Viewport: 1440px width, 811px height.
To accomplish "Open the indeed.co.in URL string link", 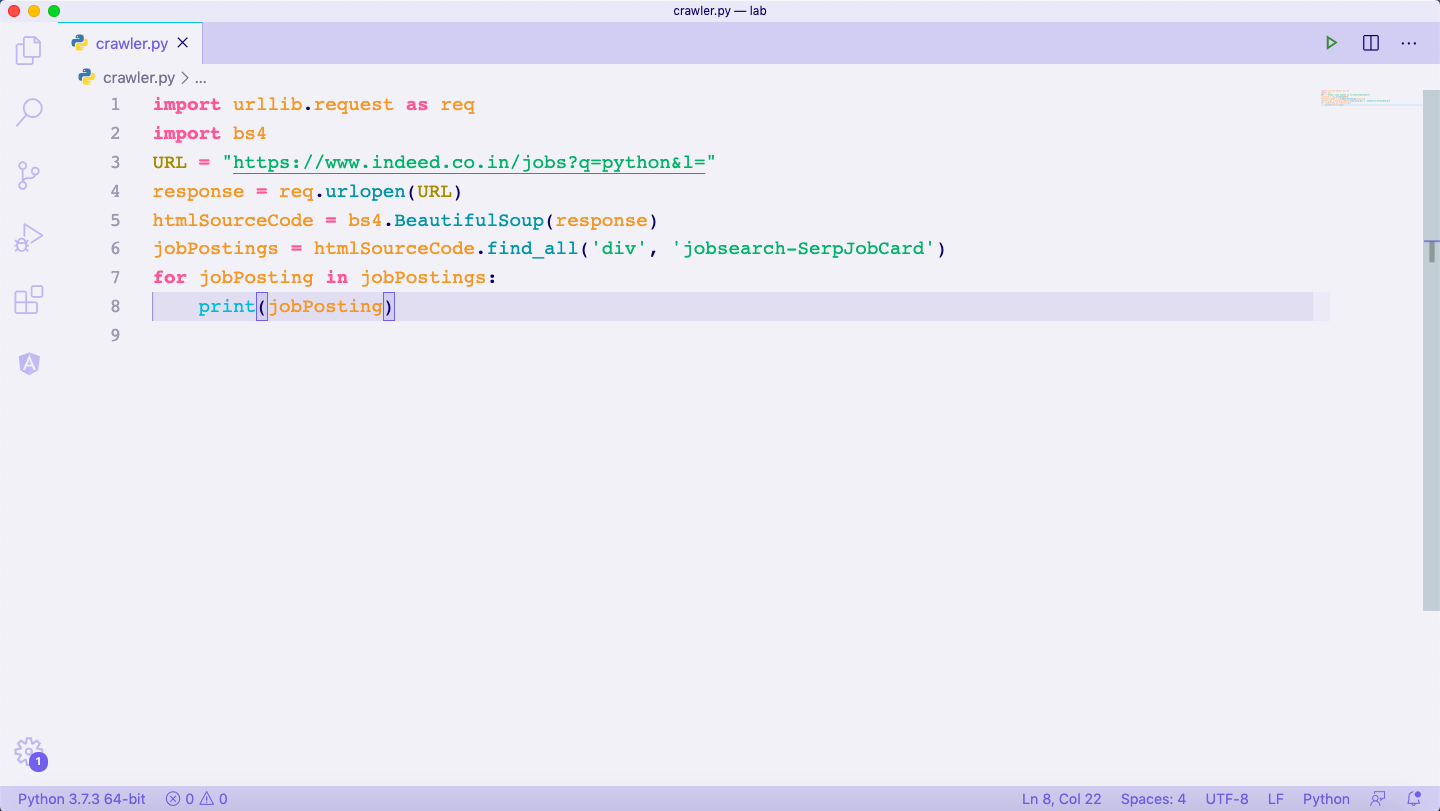I will click(x=469, y=162).
